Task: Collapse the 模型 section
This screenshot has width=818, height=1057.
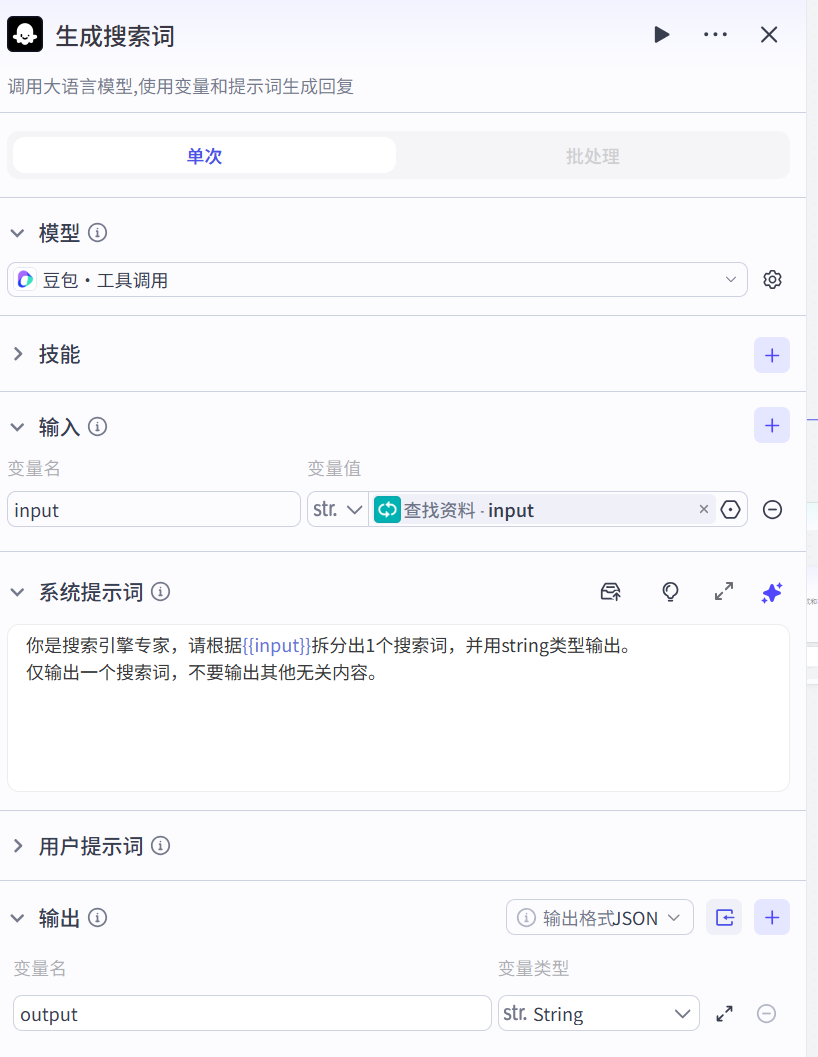Action: [x=17, y=233]
